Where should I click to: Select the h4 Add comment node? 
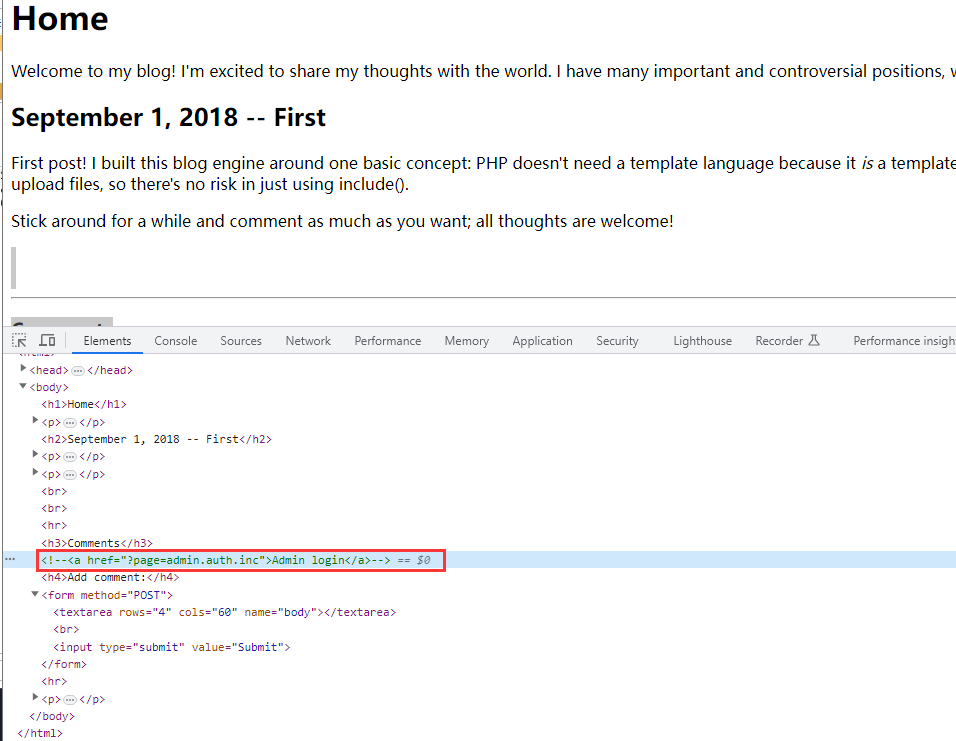(x=110, y=577)
